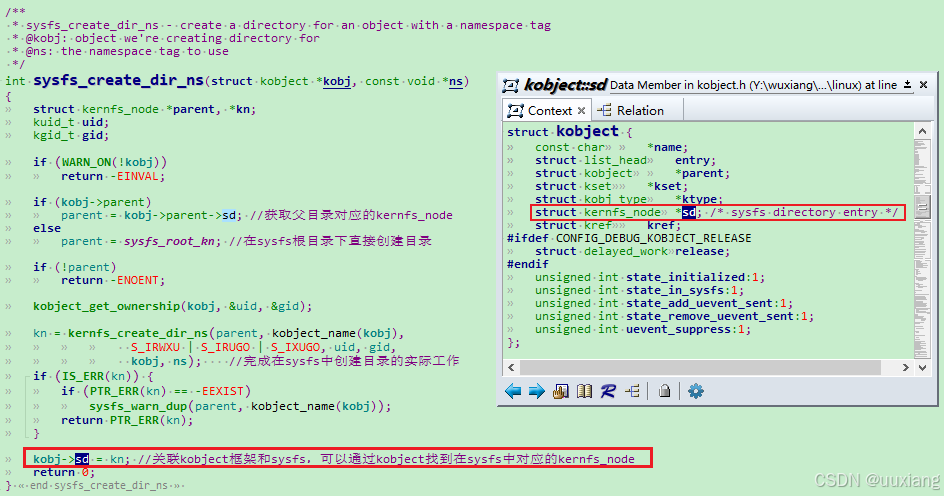The width and height of the screenshot is (944, 496).
Task: Switch to the Context tab
Action: [x=545, y=111]
